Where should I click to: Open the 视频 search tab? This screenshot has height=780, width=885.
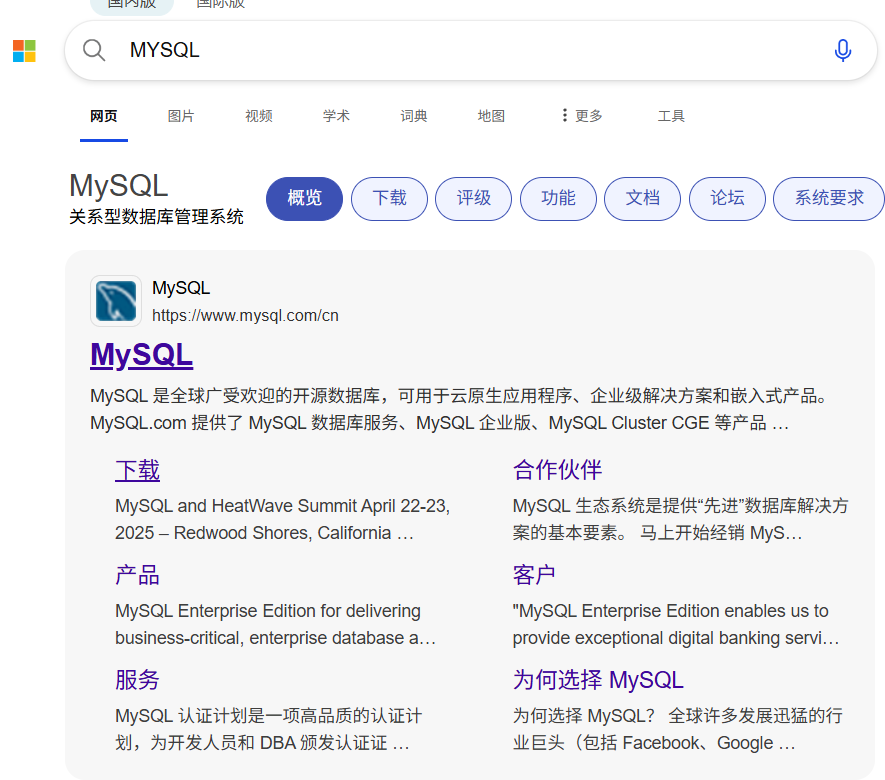pos(259,116)
